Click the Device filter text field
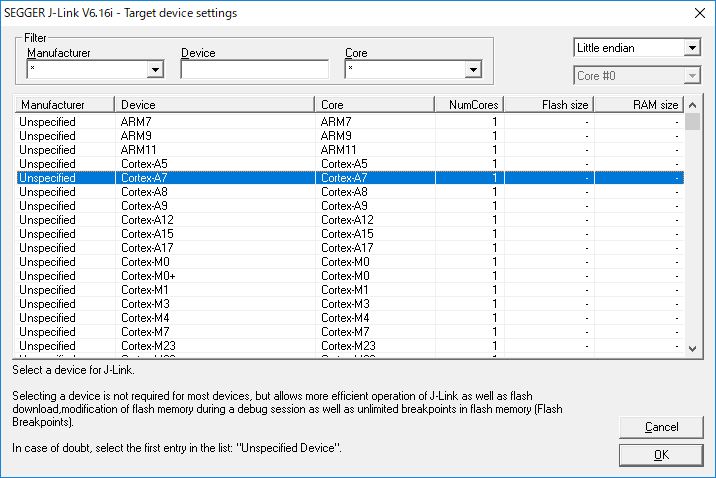The image size is (716, 478). (254, 69)
